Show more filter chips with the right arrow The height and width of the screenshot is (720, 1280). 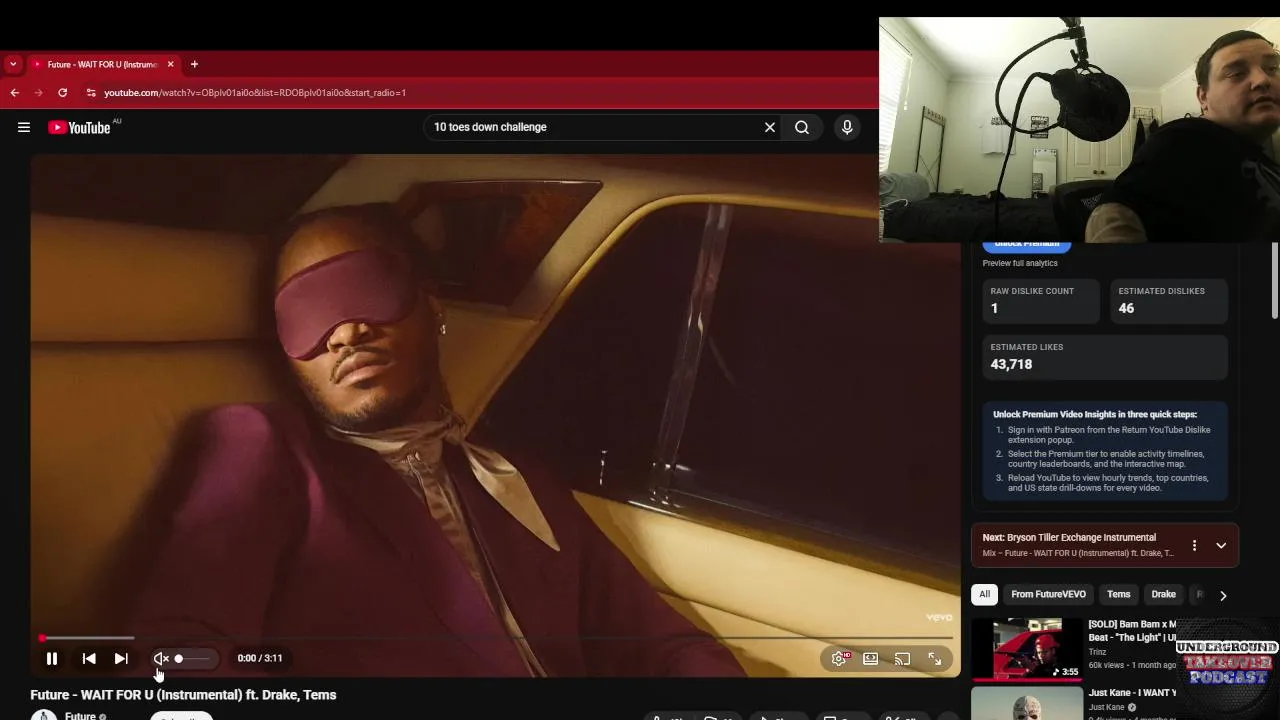[x=1222, y=595]
